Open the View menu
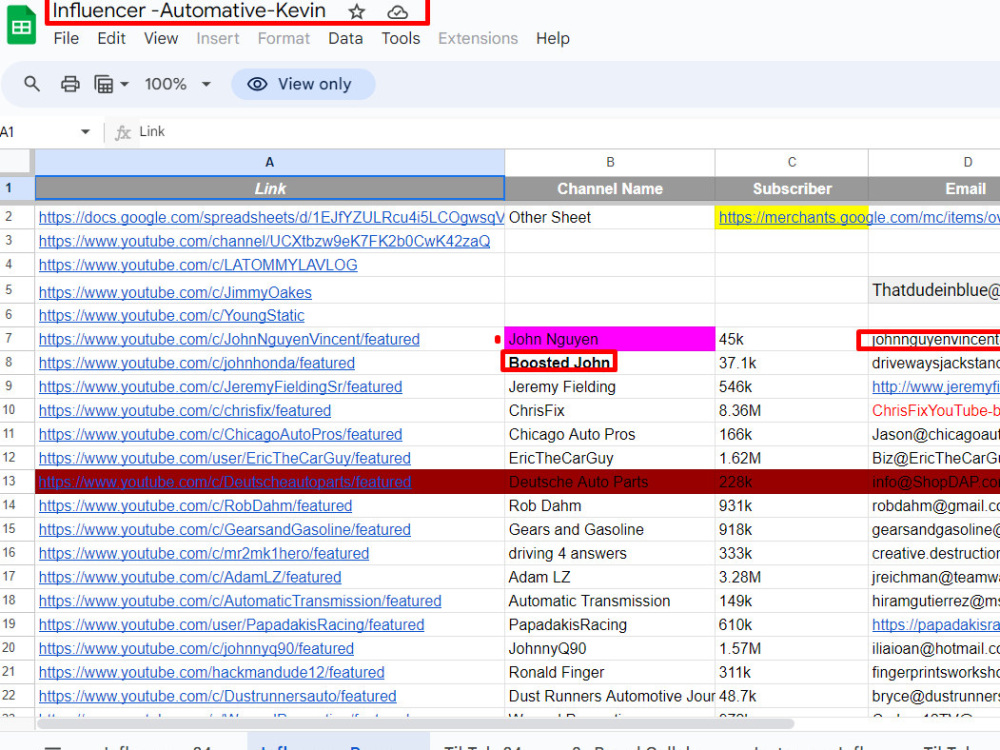1000x750 pixels. coord(161,38)
